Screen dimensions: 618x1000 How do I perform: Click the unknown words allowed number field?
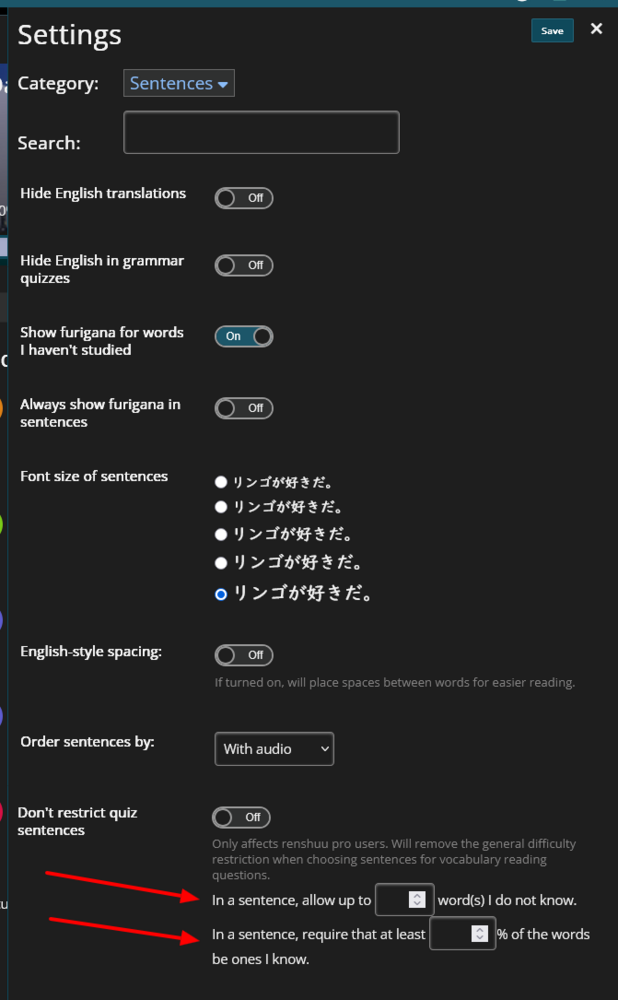pyautogui.click(x=394, y=900)
